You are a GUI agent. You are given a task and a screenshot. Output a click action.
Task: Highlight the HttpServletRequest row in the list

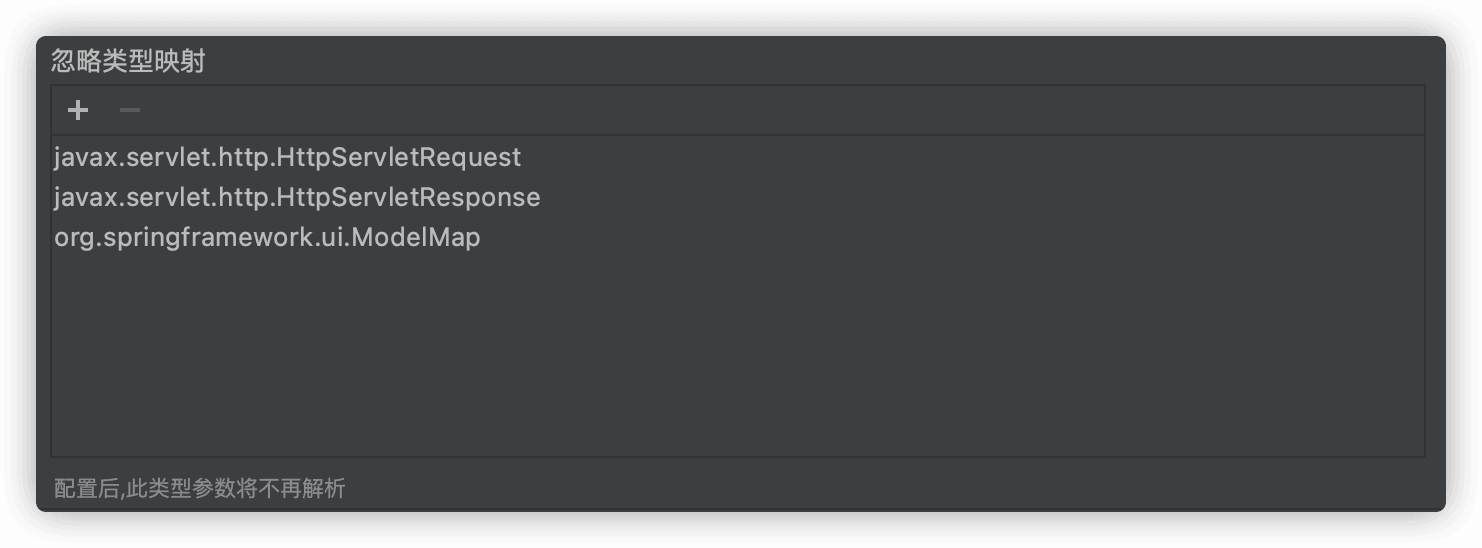click(287, 157)
